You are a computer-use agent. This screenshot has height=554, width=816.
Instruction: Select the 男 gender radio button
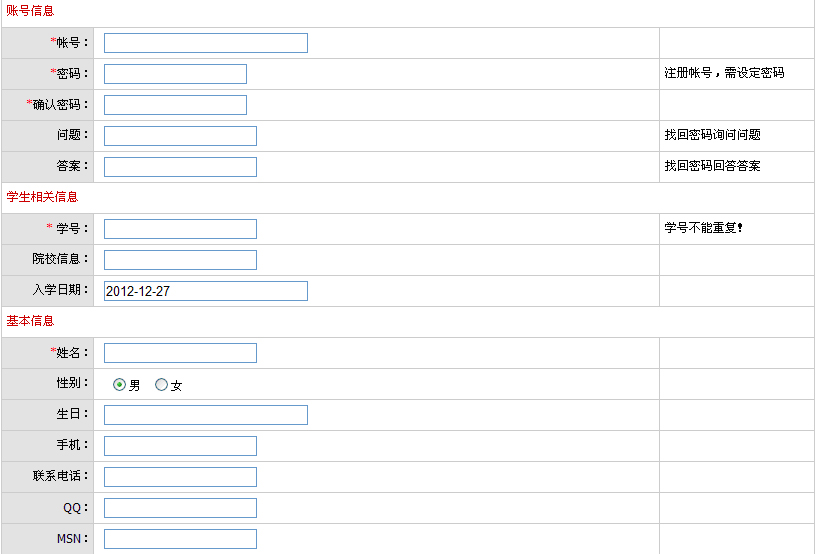(x=120, y=385)
